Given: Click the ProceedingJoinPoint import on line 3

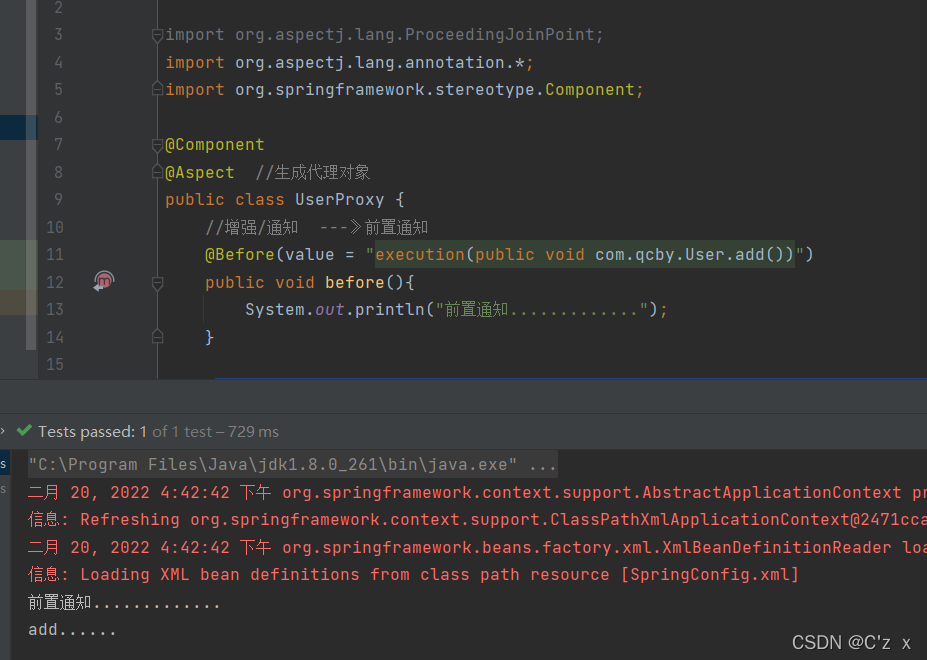Looking at the screenshot, I should 384,35.
